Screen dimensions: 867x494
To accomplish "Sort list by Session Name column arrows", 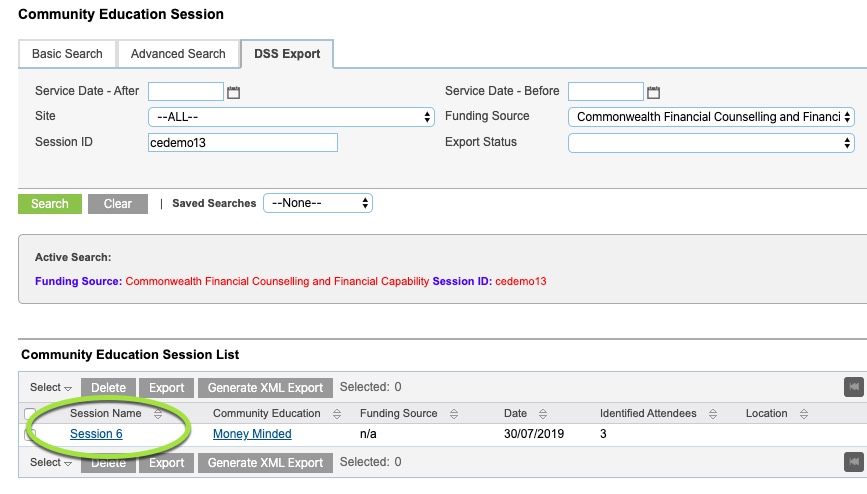I will coord(158,414).
